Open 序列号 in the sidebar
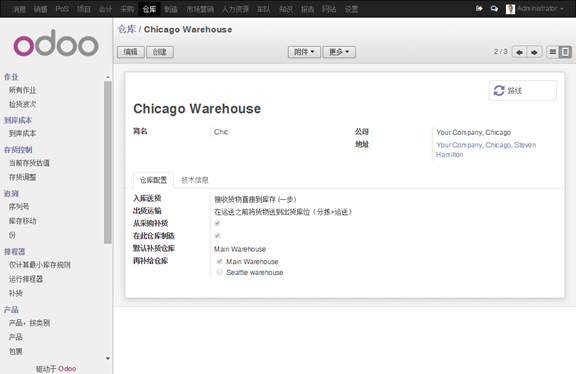The width and height of the screenshot is (576, 374). [19, 206]
